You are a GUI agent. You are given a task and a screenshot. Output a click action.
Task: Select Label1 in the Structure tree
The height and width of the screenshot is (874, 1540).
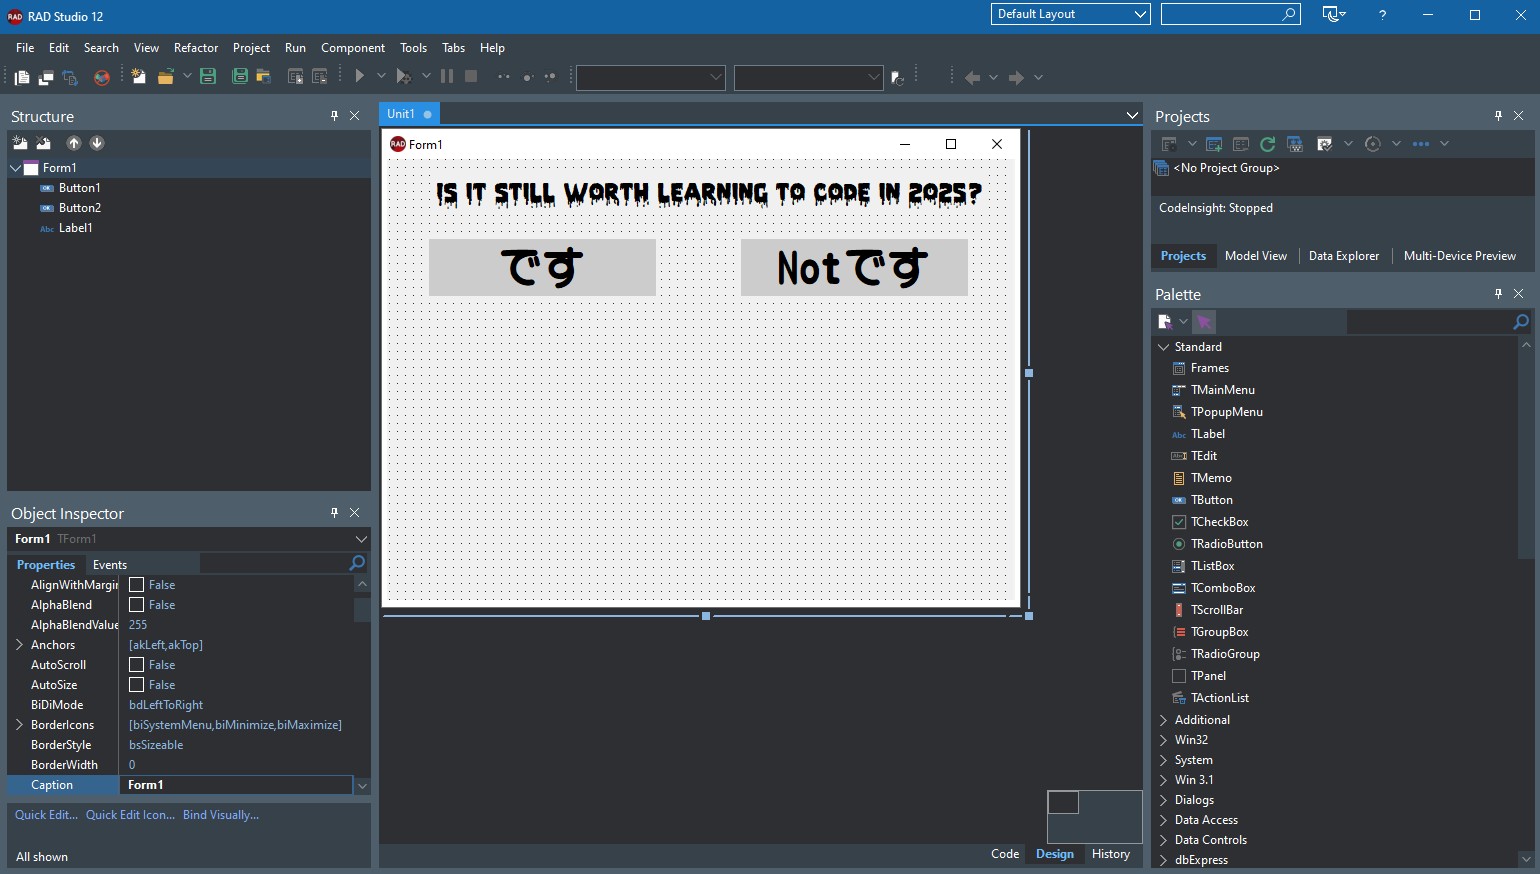pyautogui.click(x=76, y=228)
